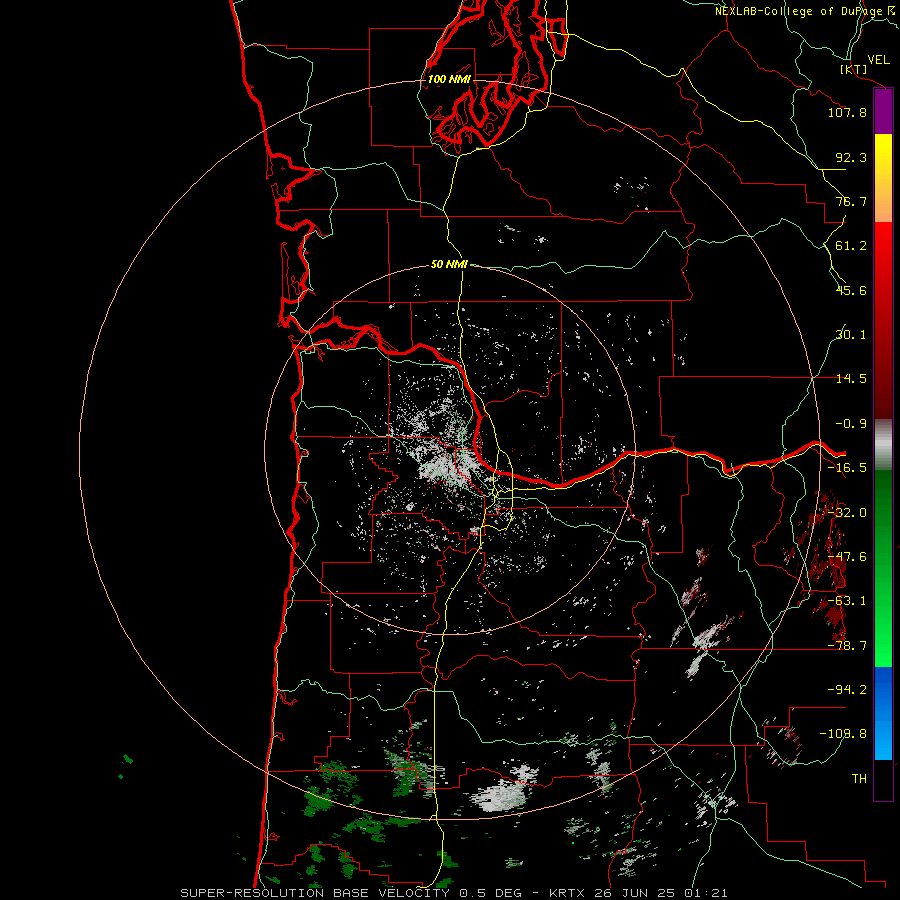
Task: Click the [KT] units label
Action: 854,69
